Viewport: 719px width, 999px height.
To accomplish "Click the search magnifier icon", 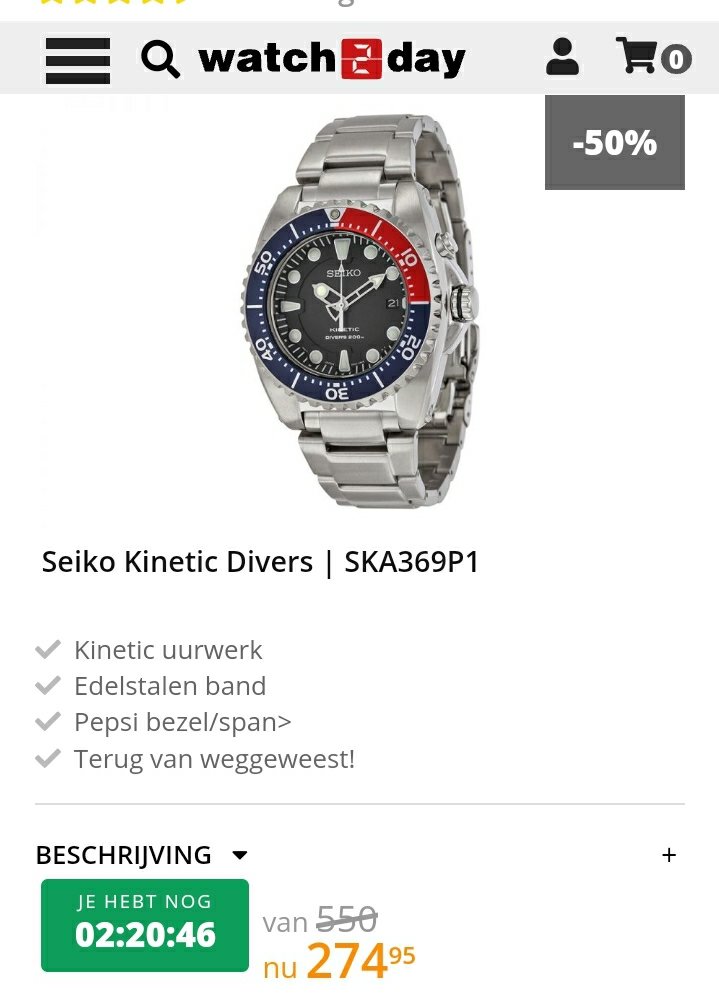I will click(x=160, y=59).
